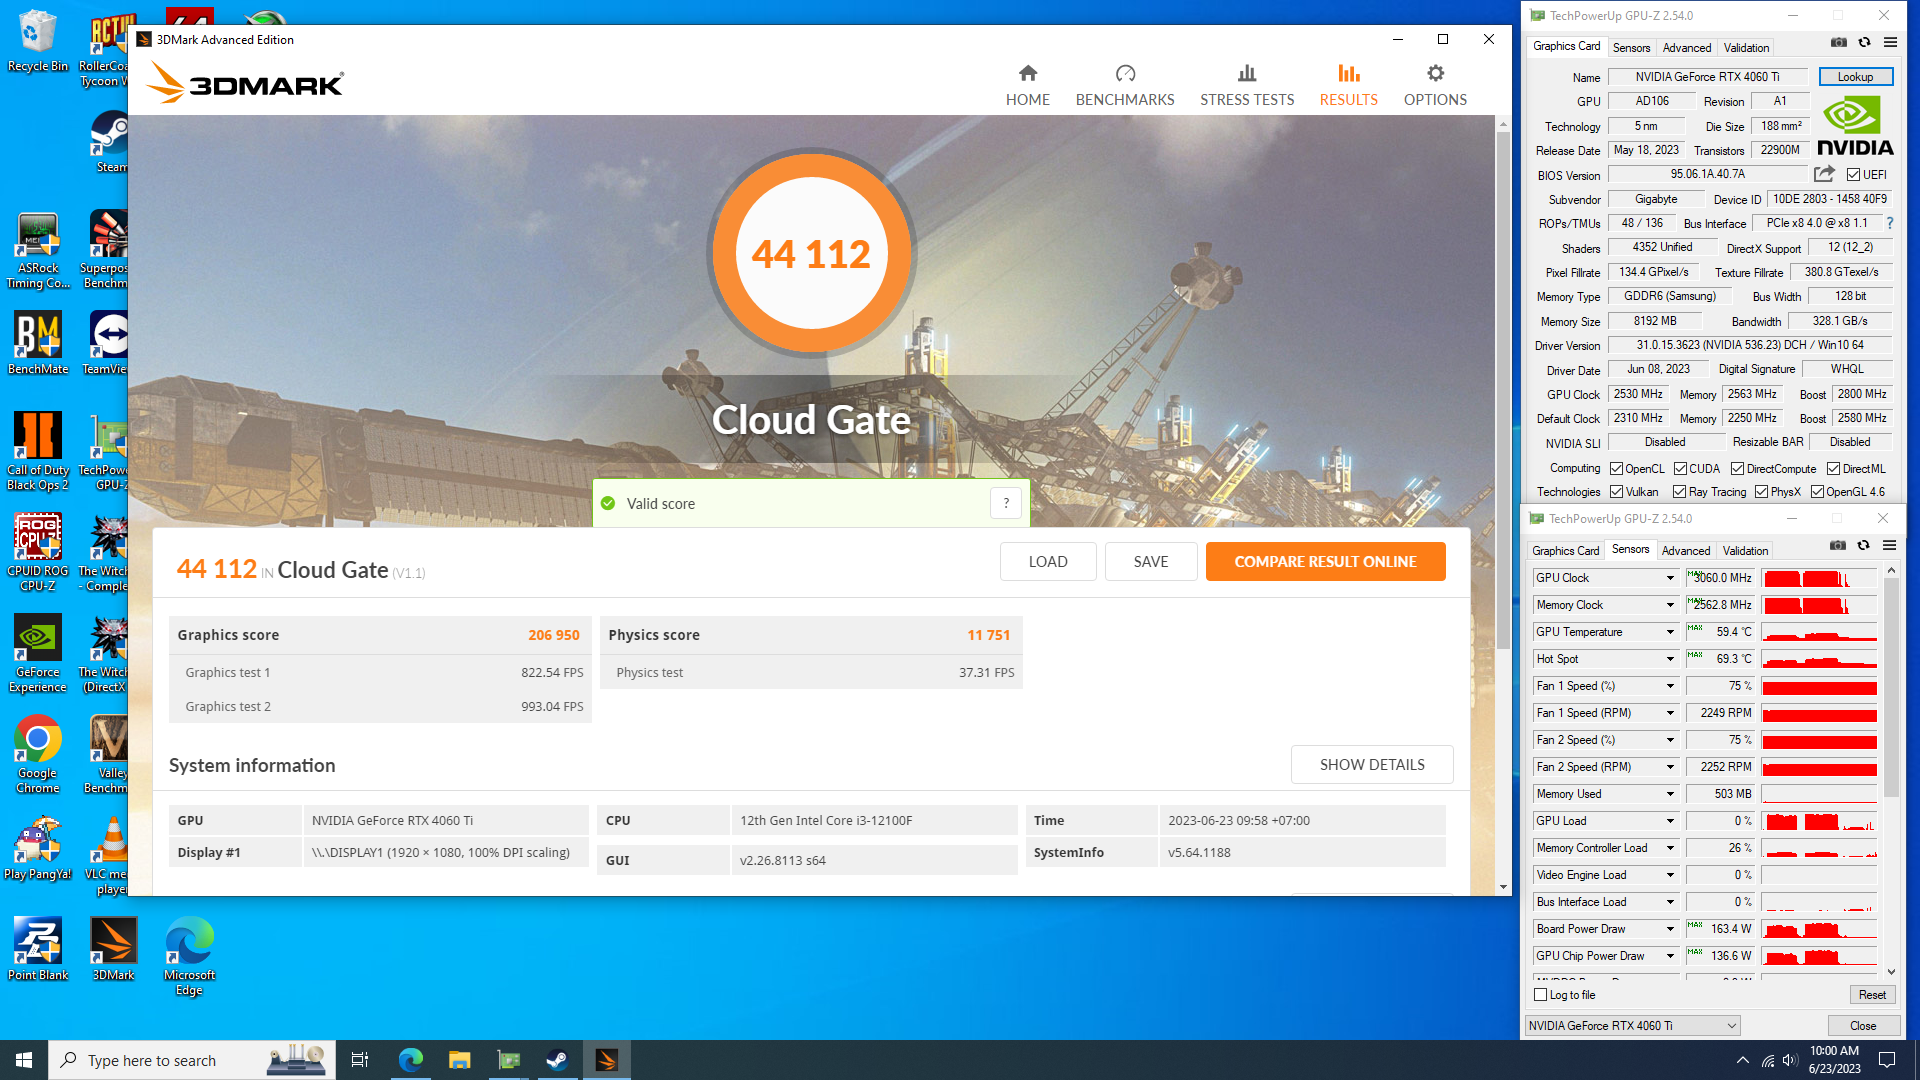Refresh the top GPU-Z window
Image resolution: width=1920 pixels, height=1080 pixels.
click(1864, 42)
